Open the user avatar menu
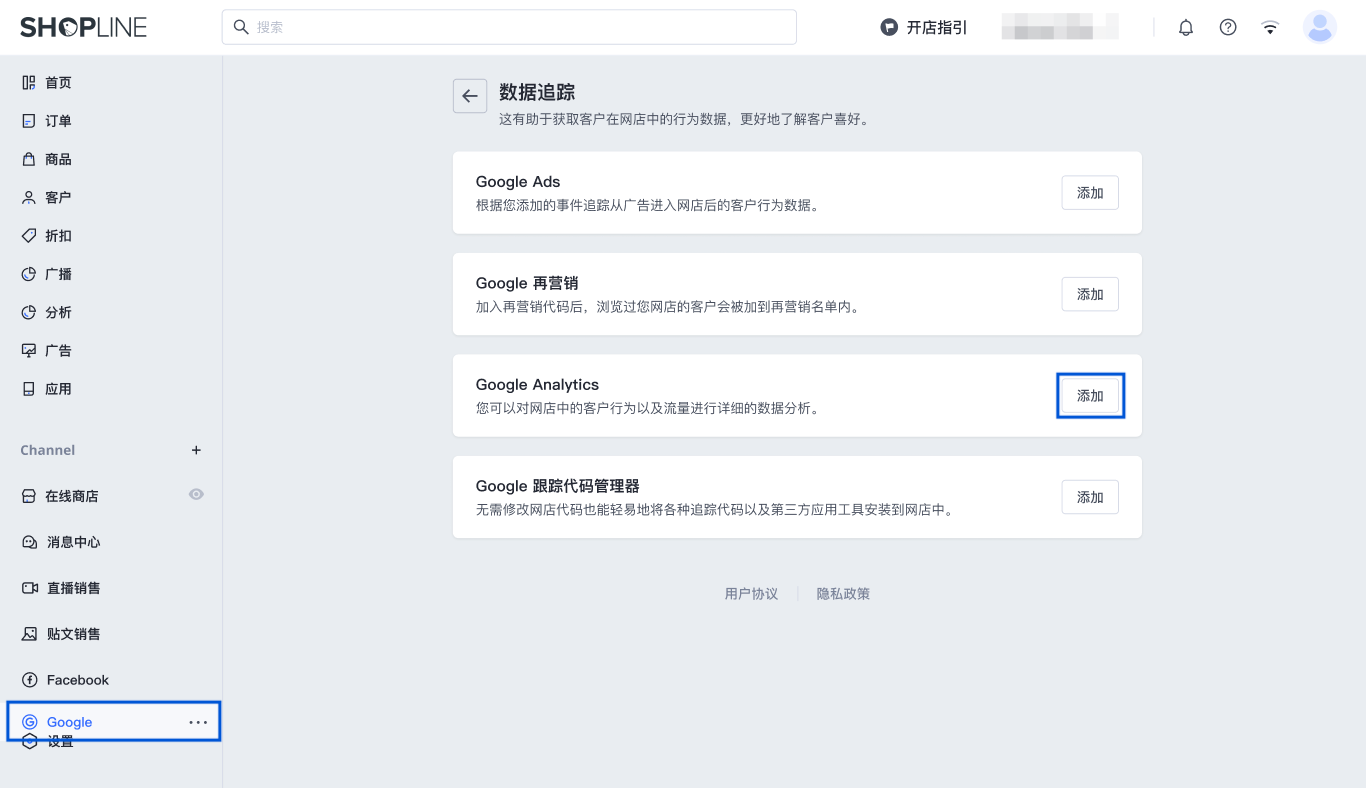 click(1320, 27)
